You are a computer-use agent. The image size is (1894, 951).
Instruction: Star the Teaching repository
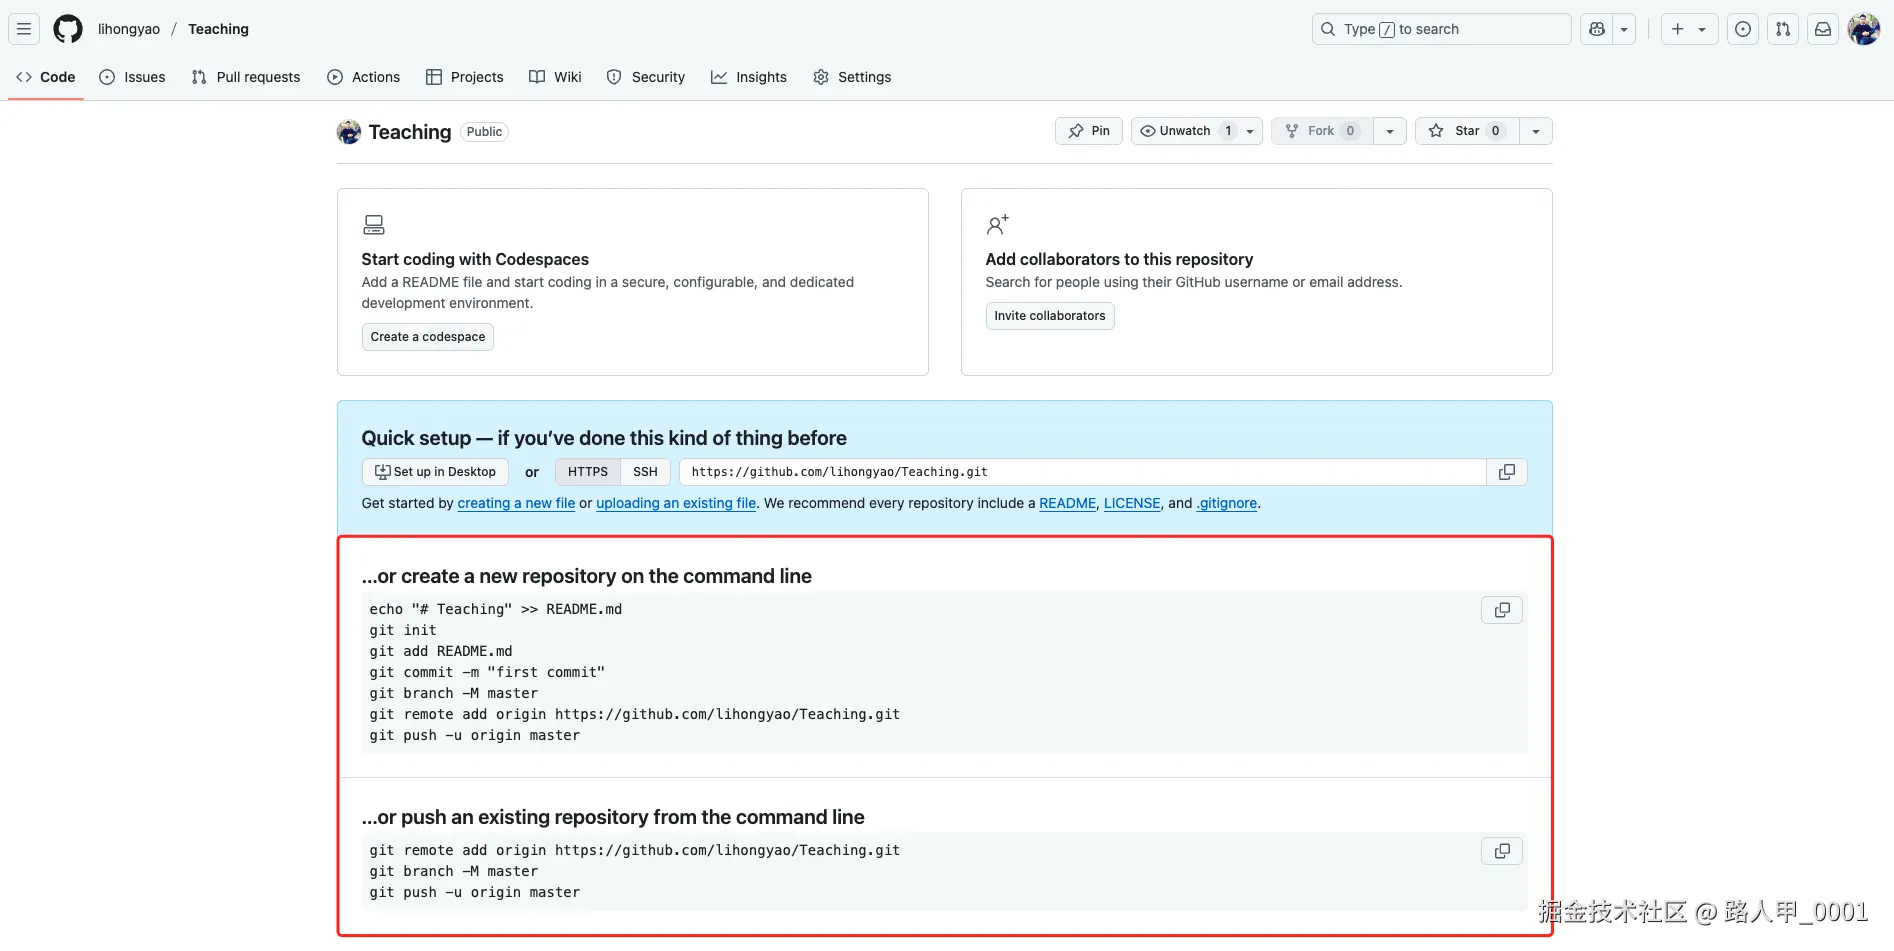tap(1467, 131)
